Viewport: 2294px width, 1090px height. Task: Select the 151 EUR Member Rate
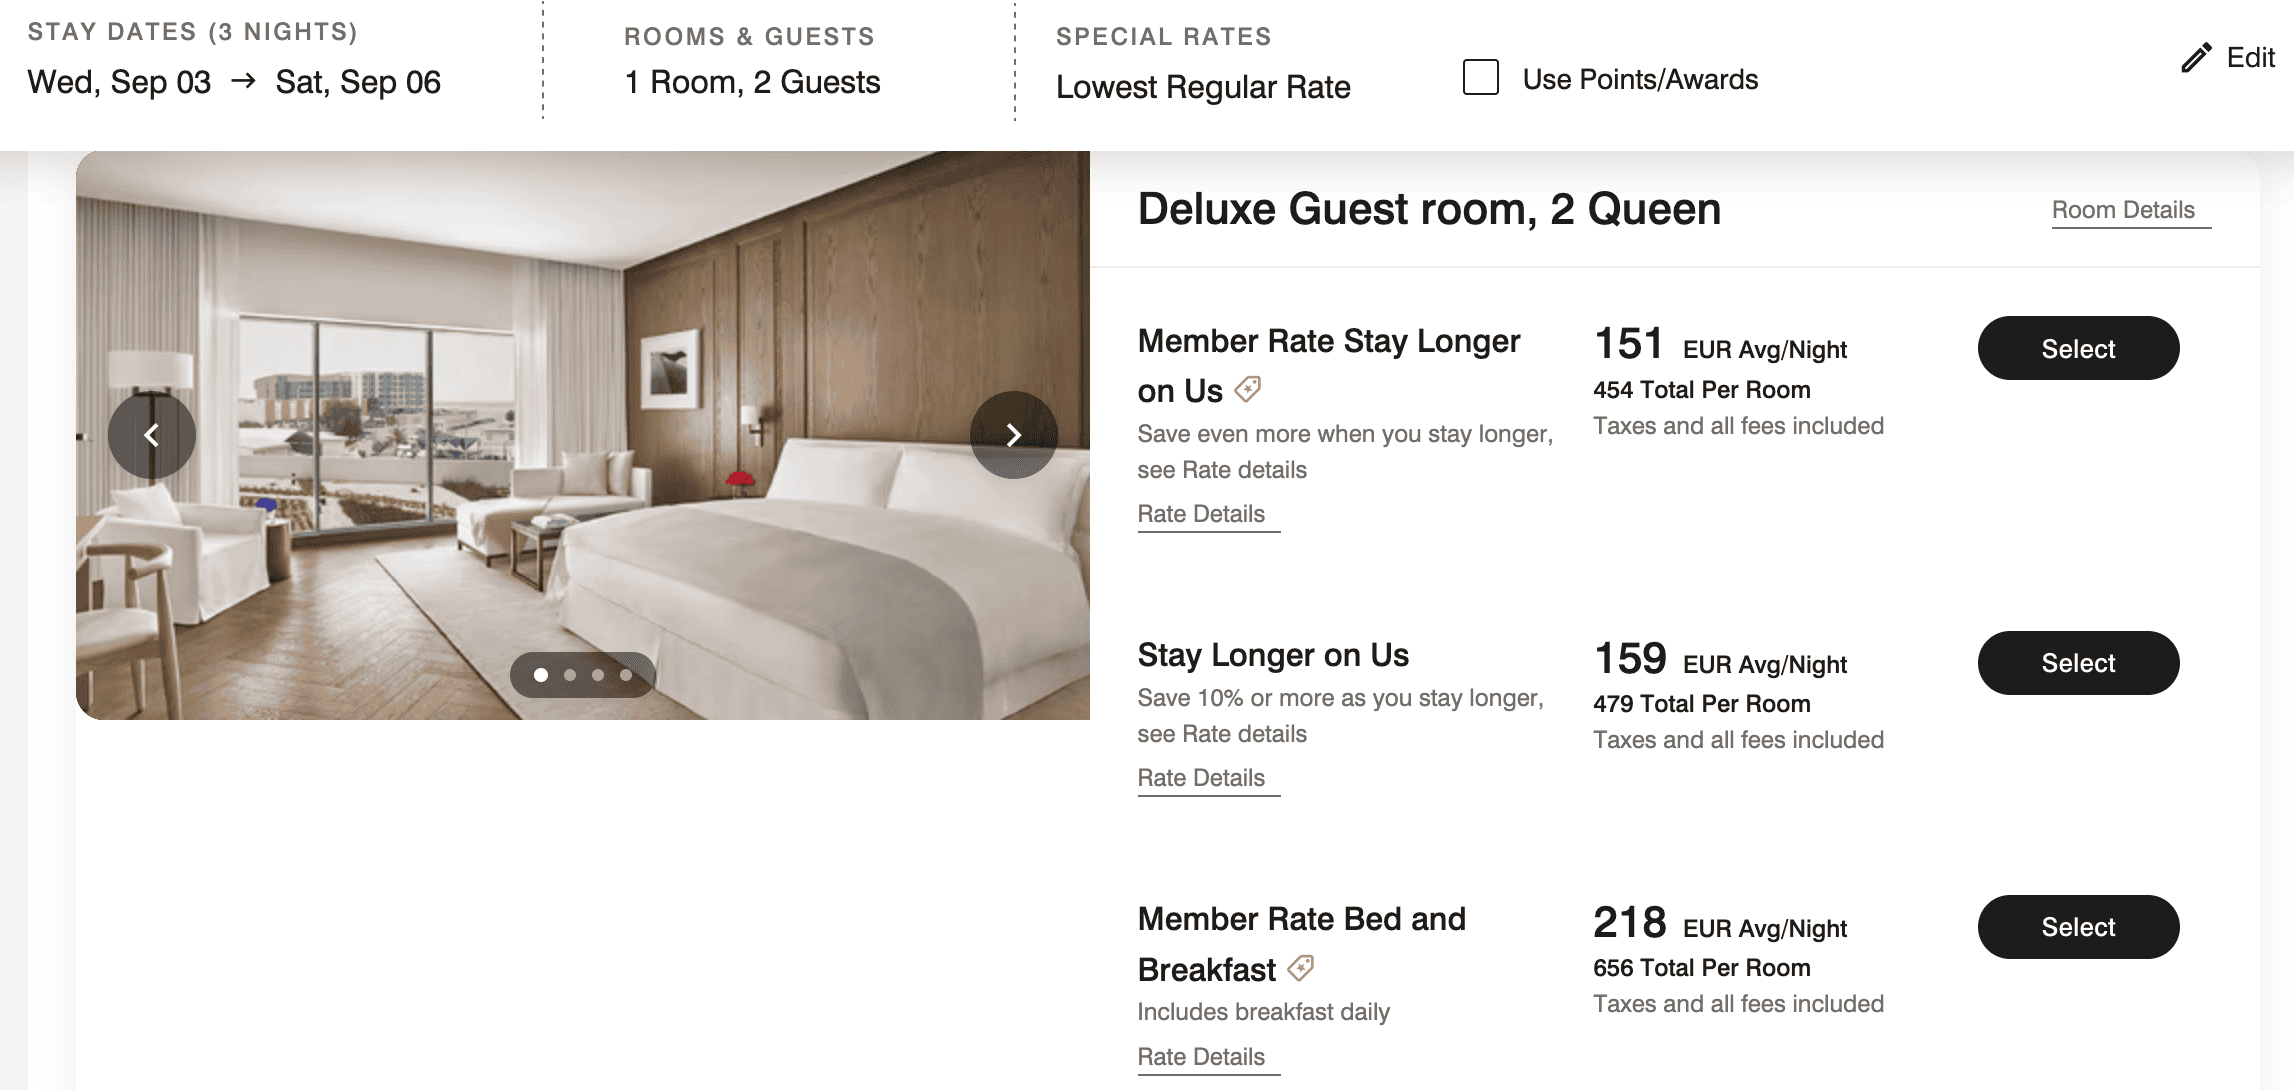(2078, 348)
